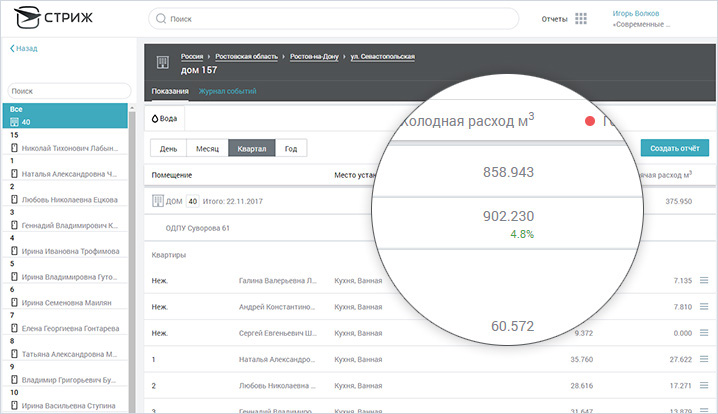The width and height of the screenshot is (718, 414).
Task: Select the День period
Action: pos(169,148)
